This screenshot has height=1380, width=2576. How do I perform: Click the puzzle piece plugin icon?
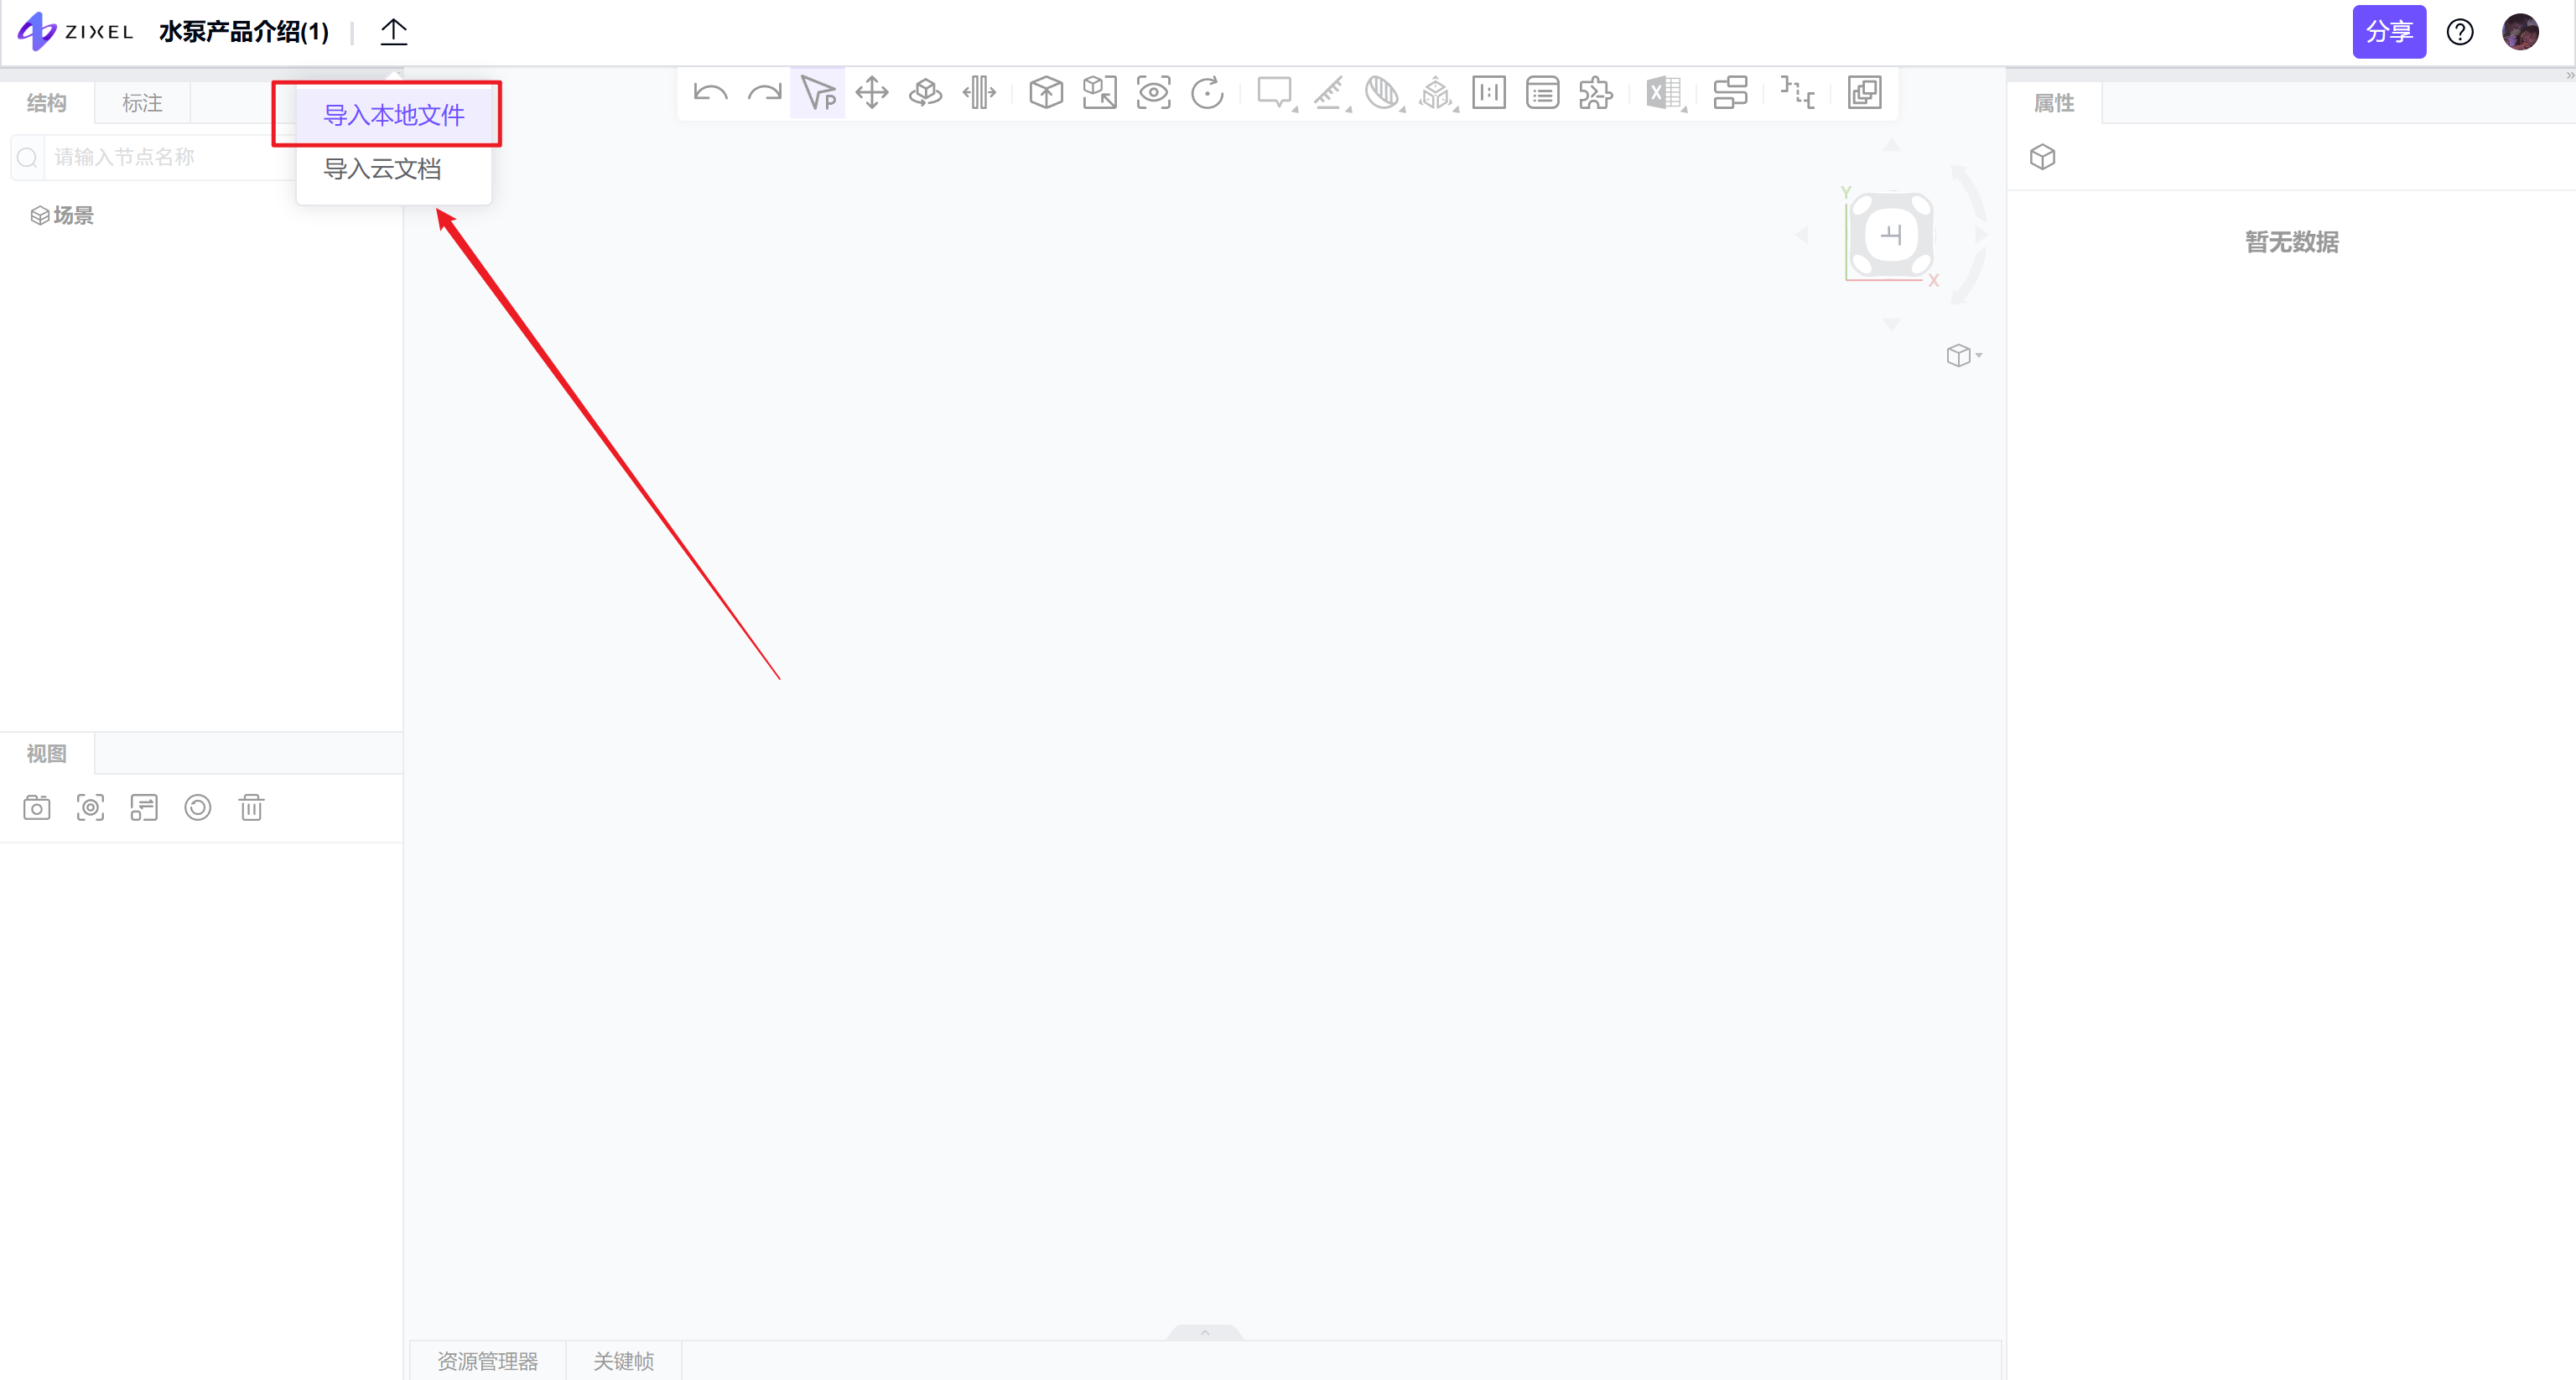click(x=1596, y=93)
